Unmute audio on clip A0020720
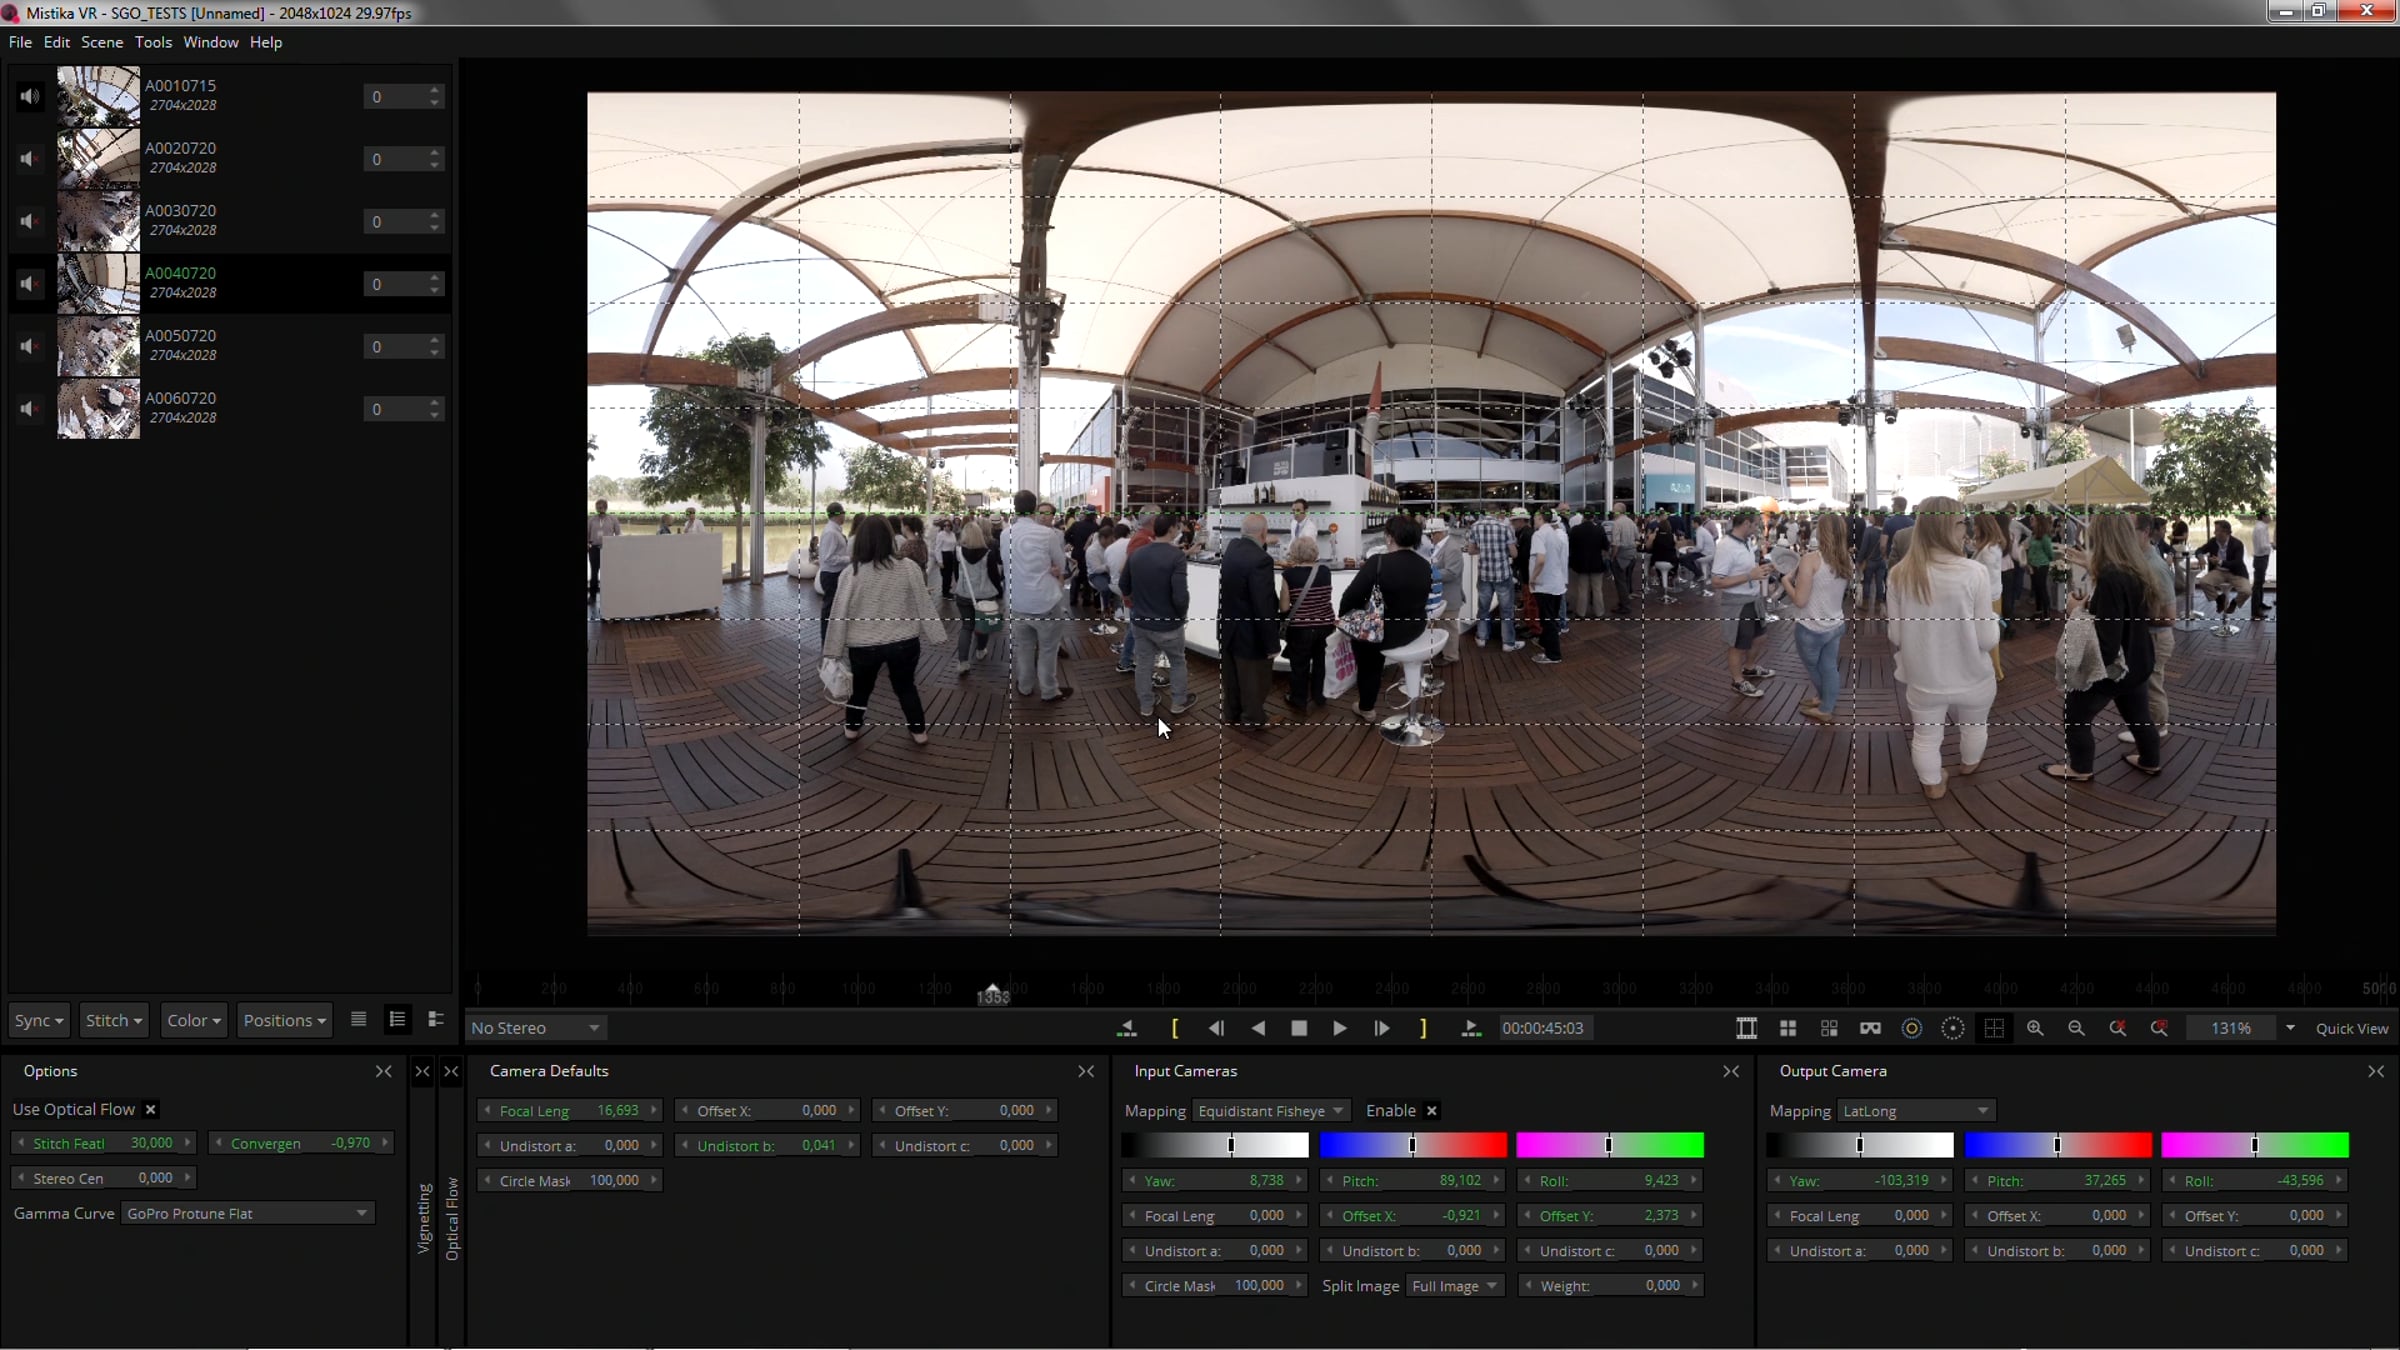Image resolution: width=2400 pixels, height=1350 pixels. (x=29, y=159)
